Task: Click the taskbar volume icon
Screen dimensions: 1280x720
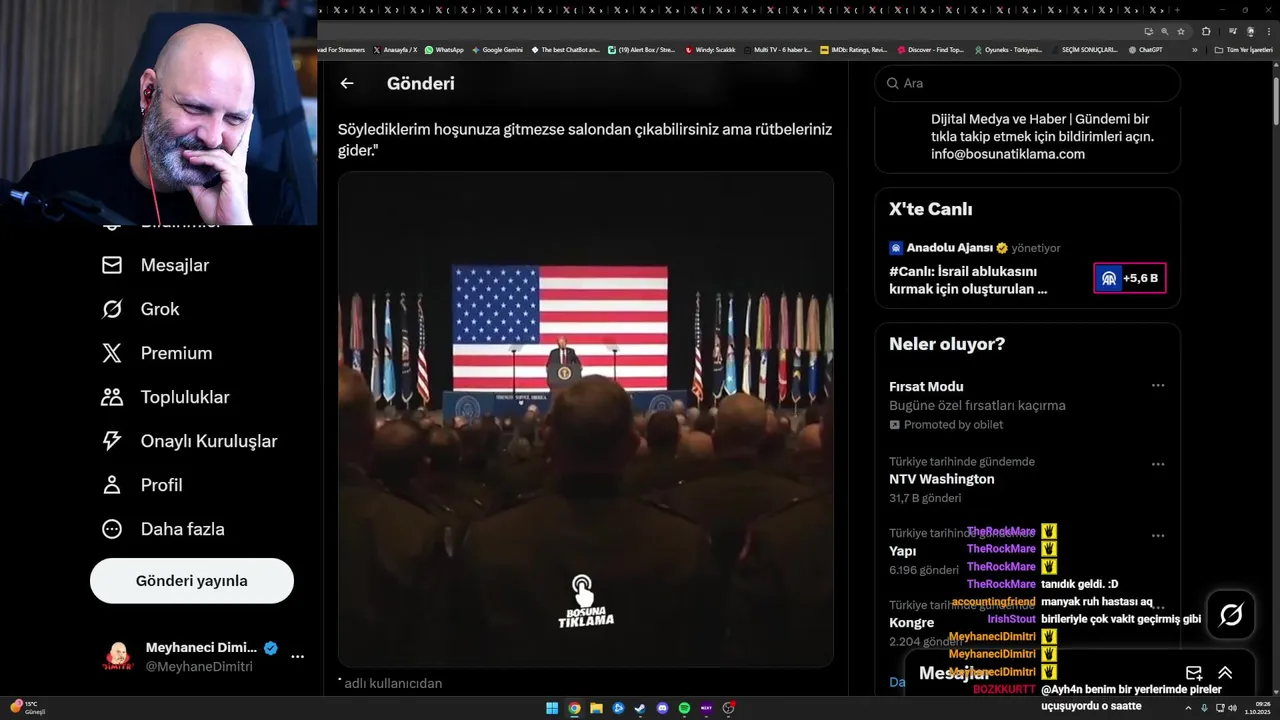Action: (1232, 708)
